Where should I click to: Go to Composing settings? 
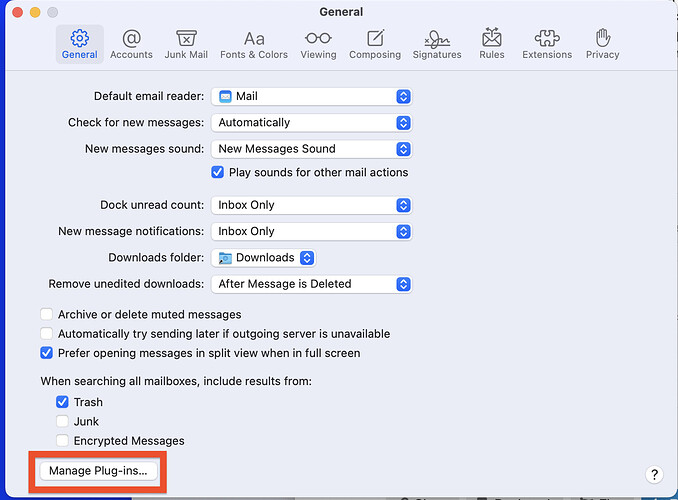click(375, 44)
